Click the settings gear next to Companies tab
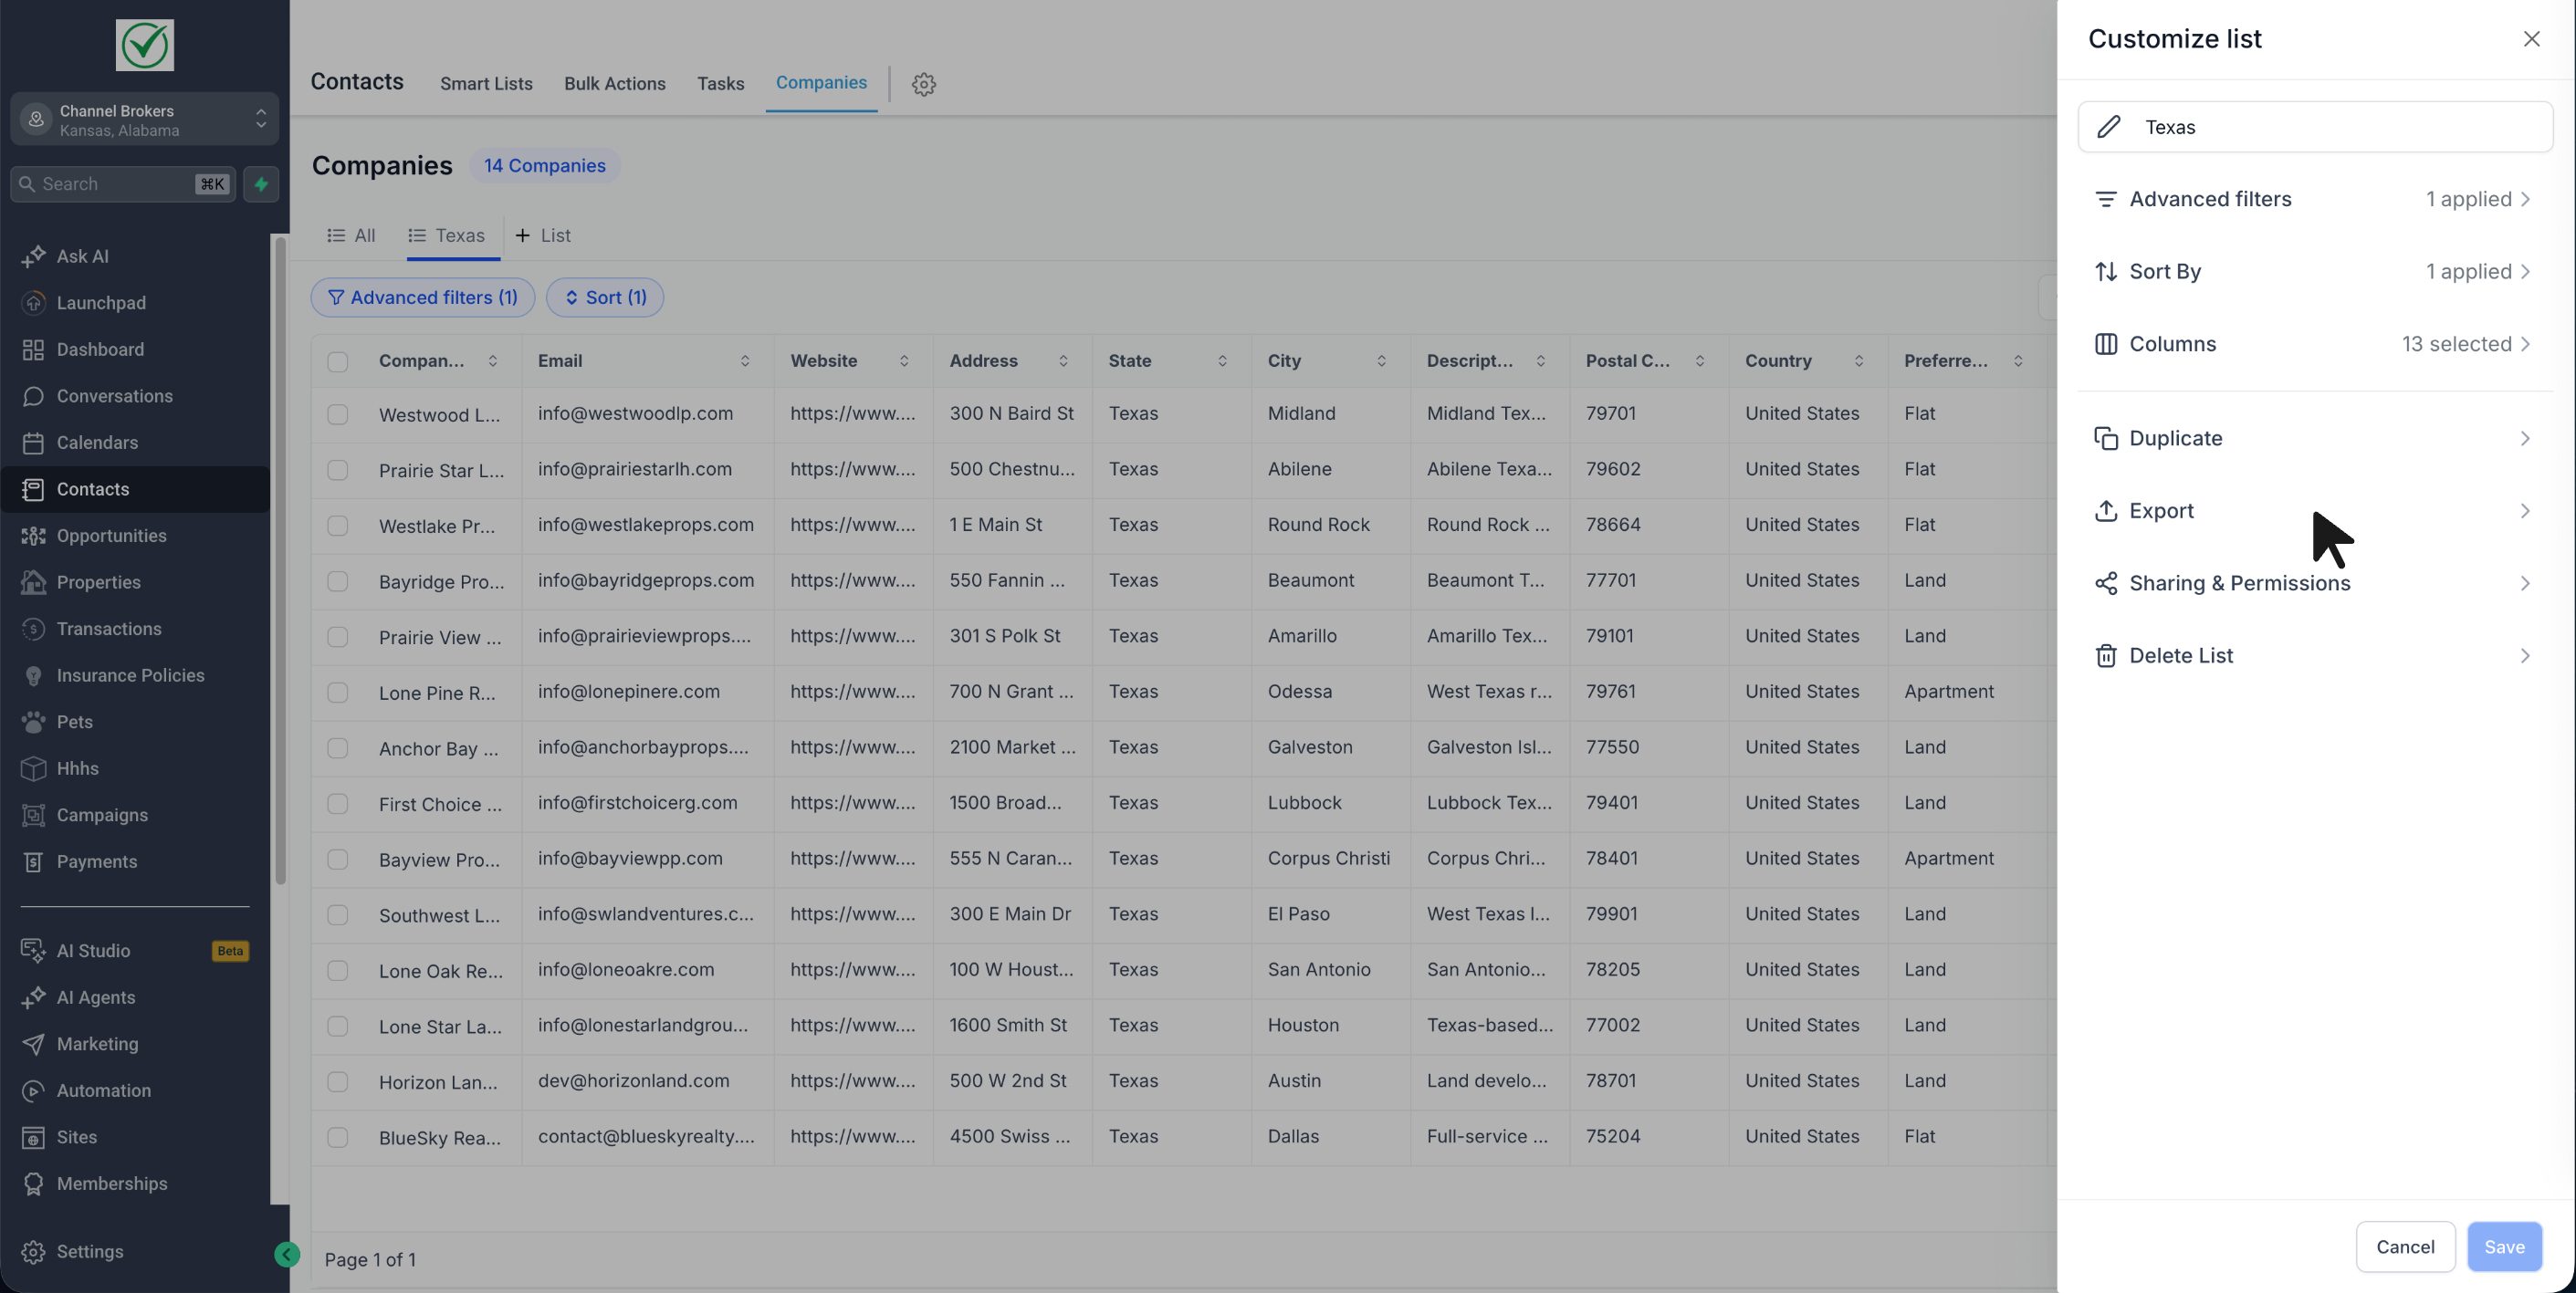The width and height of the screenshot is (2576, 1293). click(x=923, y=84)
